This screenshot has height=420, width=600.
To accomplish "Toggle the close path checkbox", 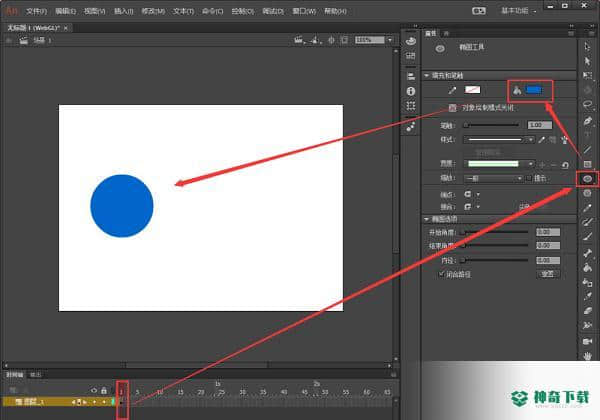I will pyautogui.click(x=442, y=274).
